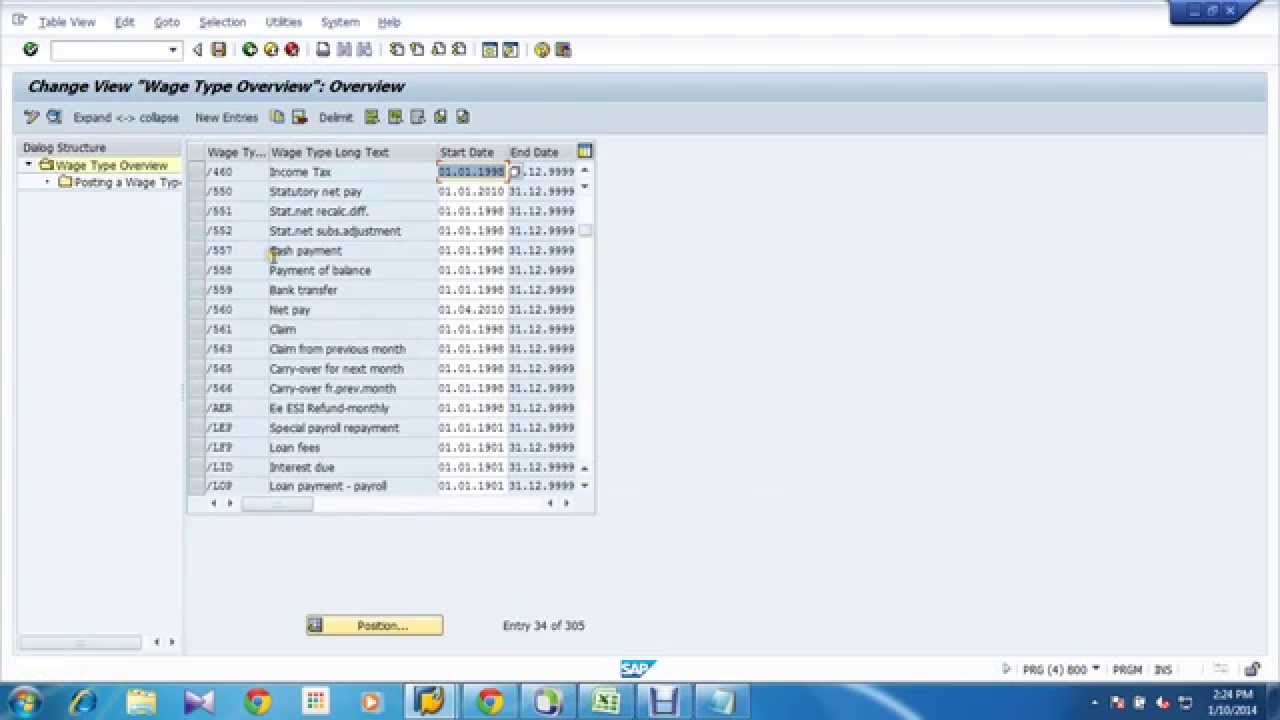Select row selector for /AER ESI Refund
Screen dimensions: 1280x720
click(196, 408)
